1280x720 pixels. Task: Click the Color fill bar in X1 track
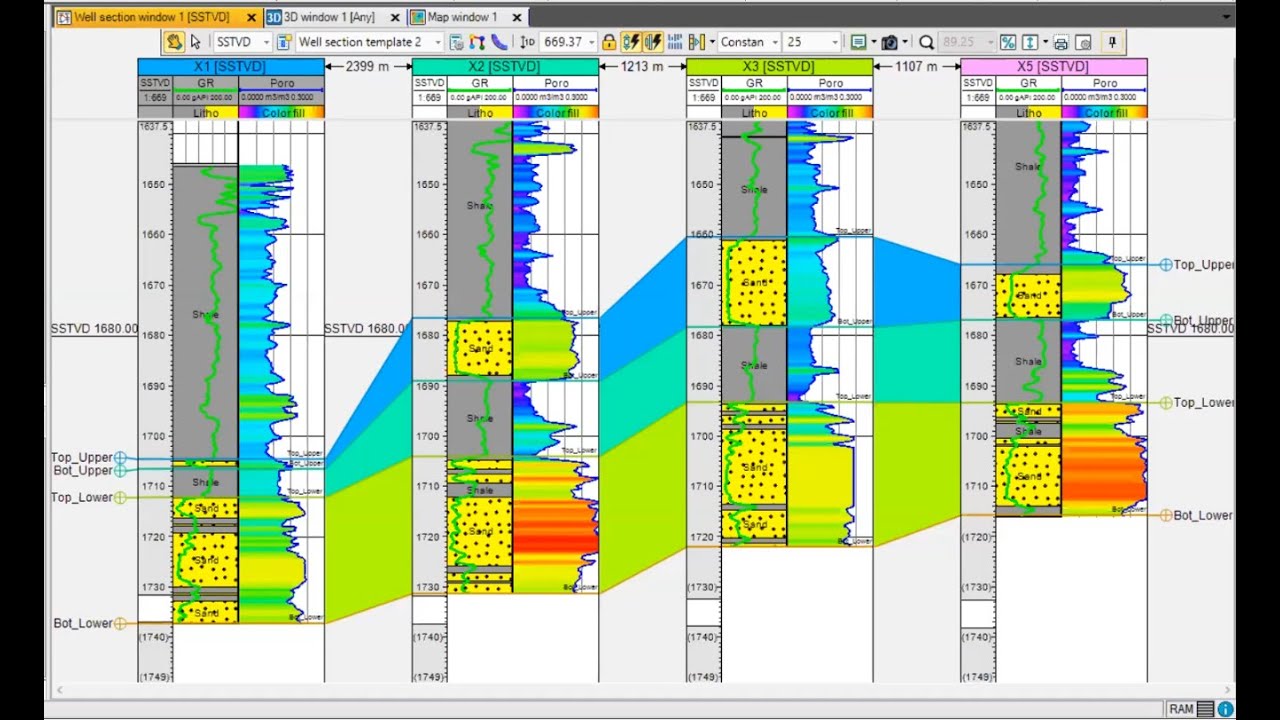coord(281,113)
